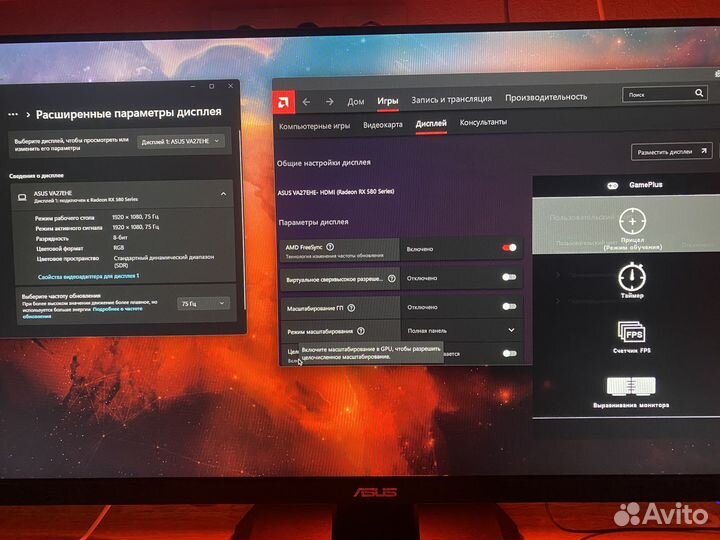720x540 pixels.
Task: Open the help icon next to AMD FreeSync
Action: click(330, 247)
